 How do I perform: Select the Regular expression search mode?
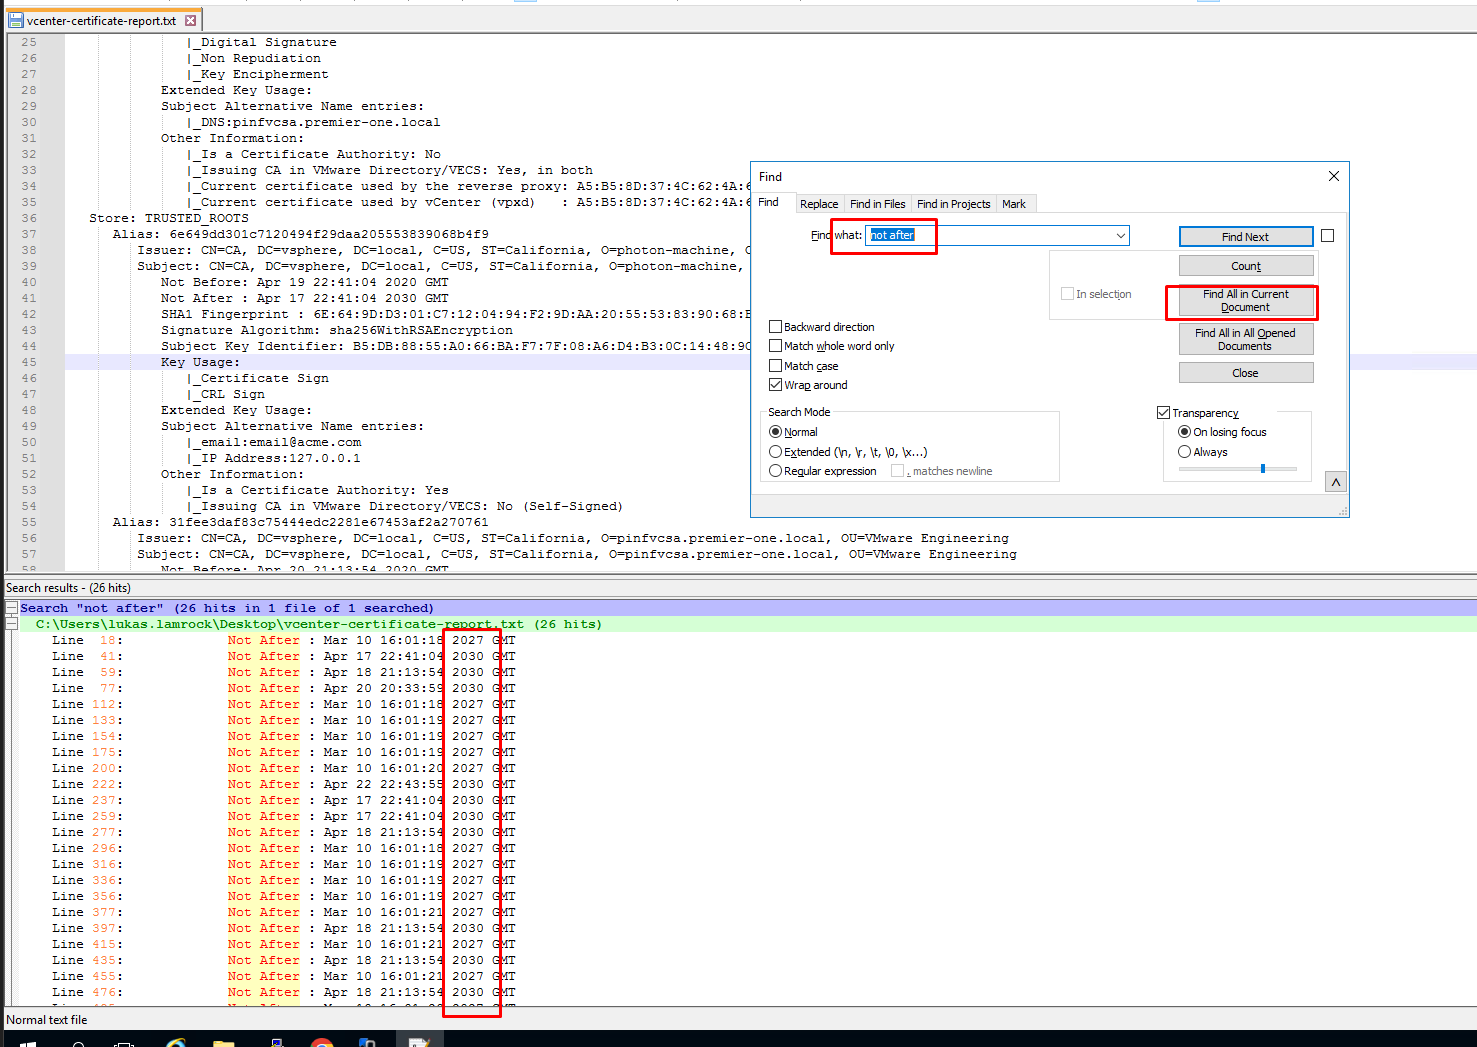coord(775,471)
